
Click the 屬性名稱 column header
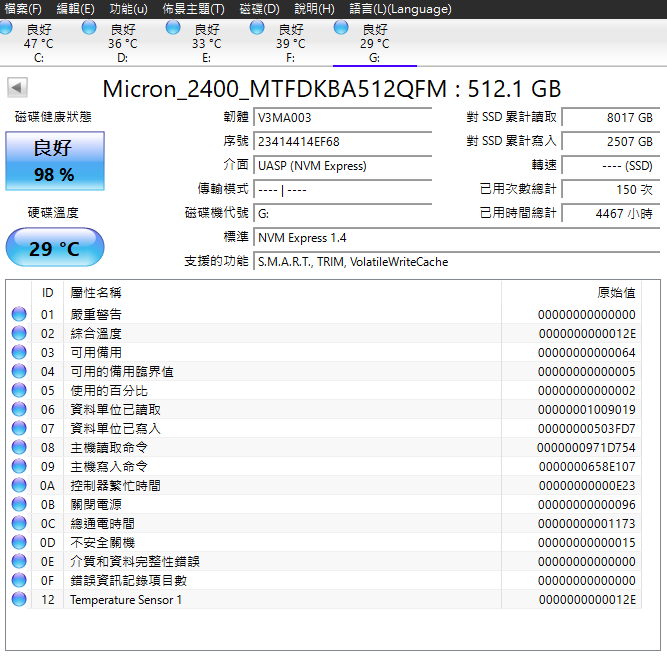[x=282, y=293]
